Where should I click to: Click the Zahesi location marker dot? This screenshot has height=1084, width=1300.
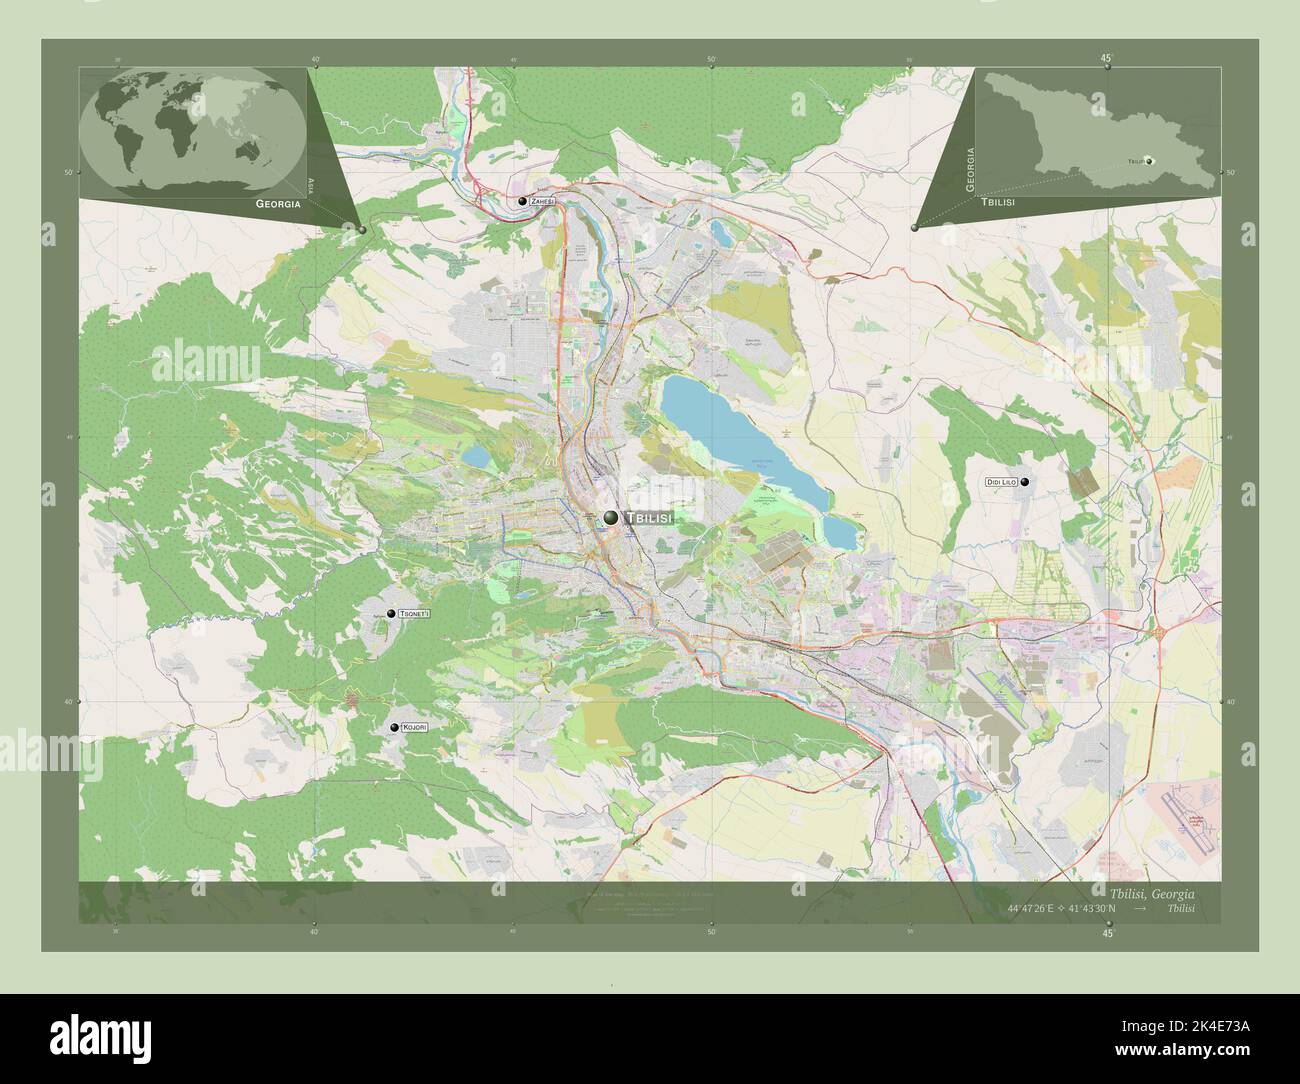click(522, 201)
